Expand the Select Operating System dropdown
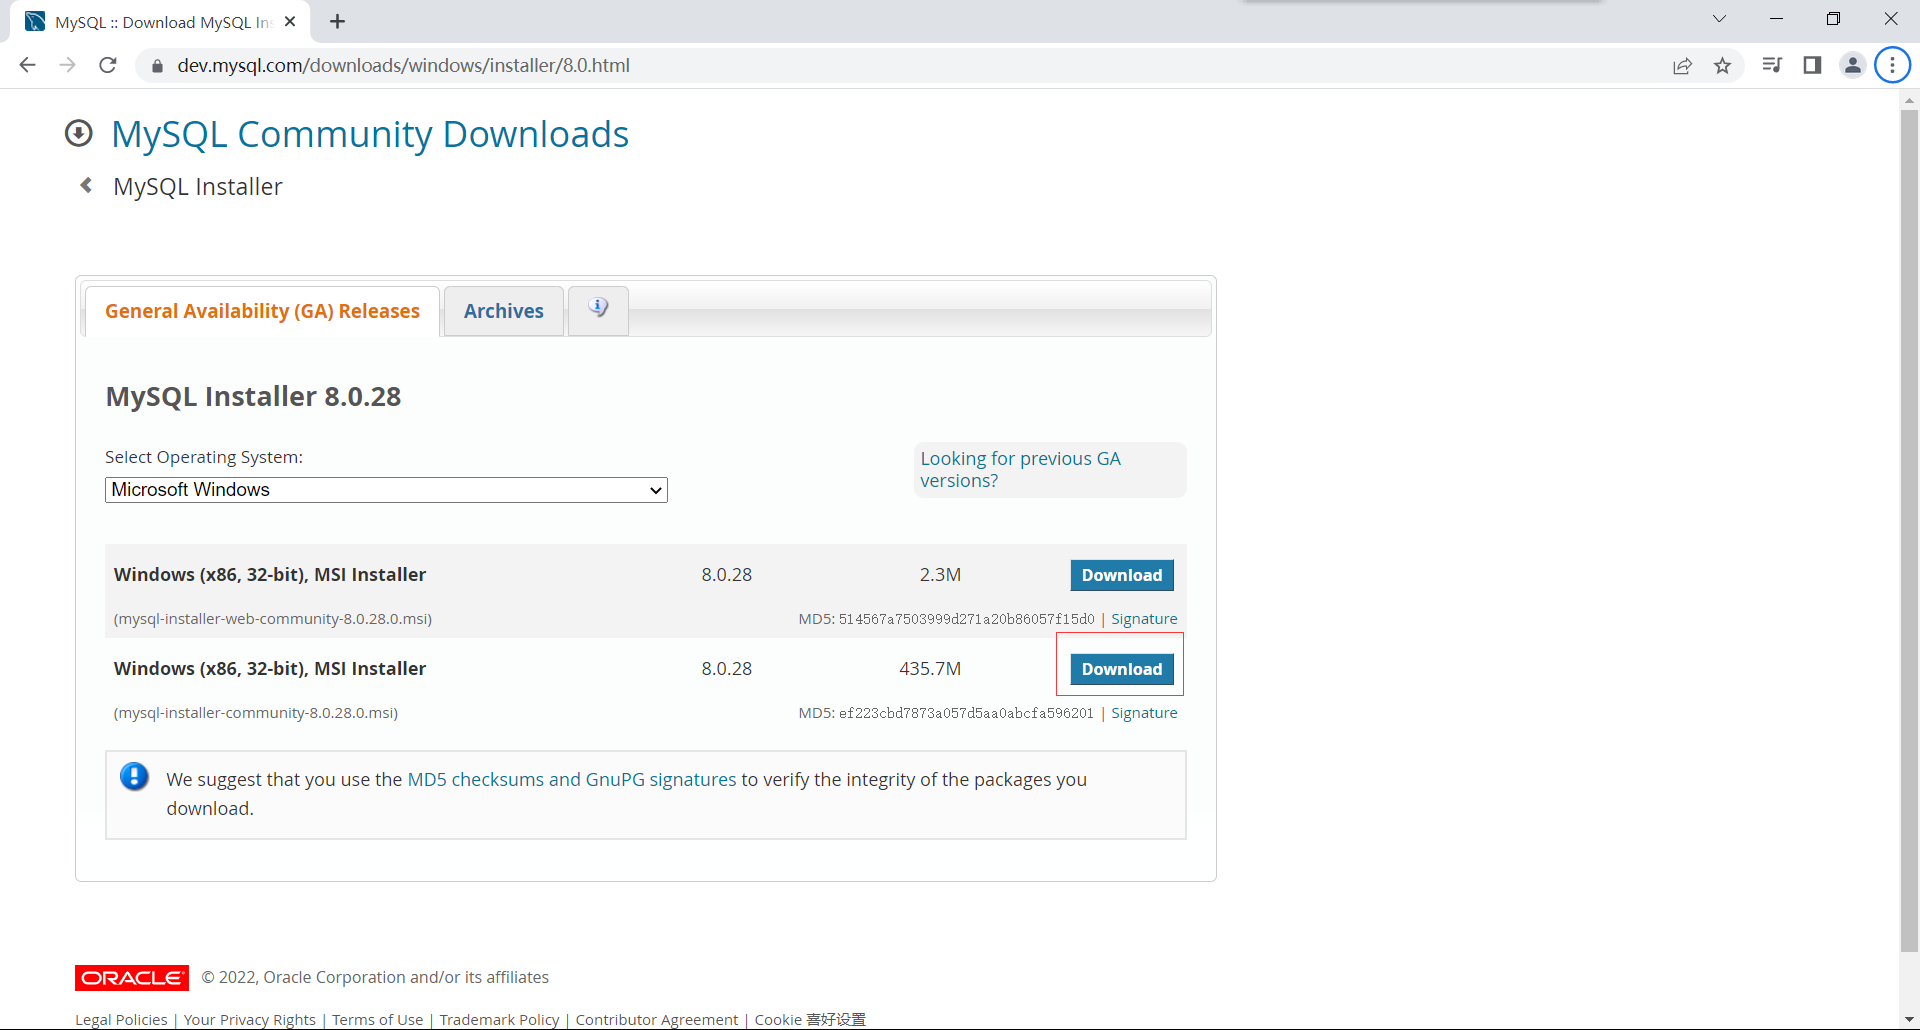 point(386,490)
